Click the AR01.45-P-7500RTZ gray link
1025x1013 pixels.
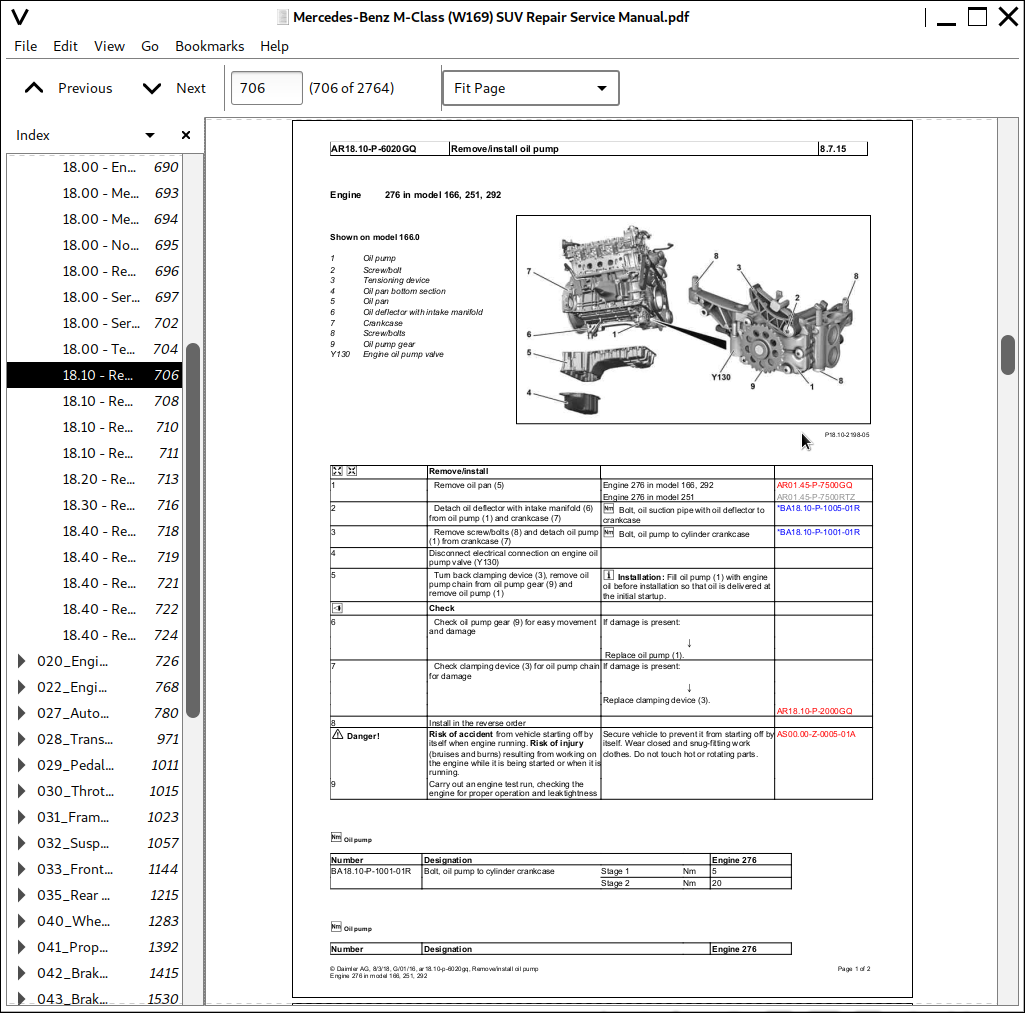[816, 497]
